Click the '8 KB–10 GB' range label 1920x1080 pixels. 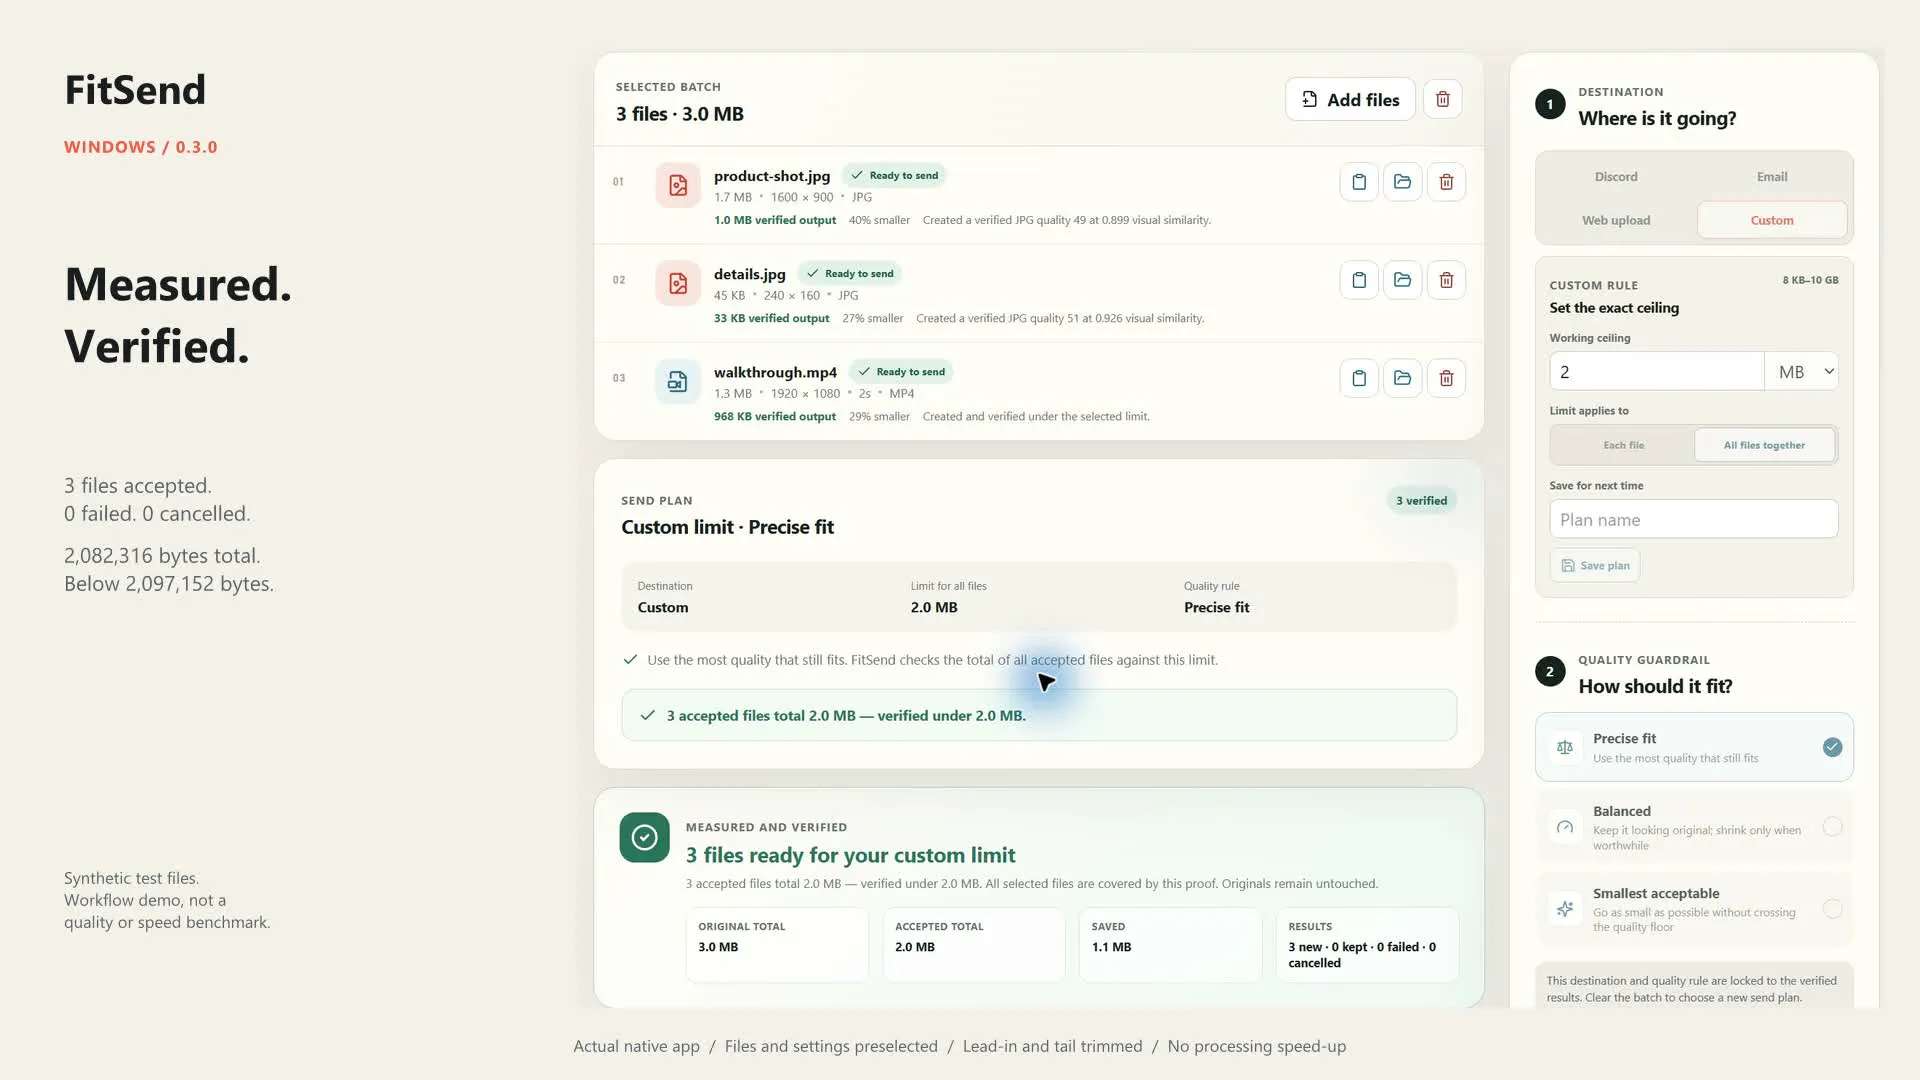[x=1810, y=280]
